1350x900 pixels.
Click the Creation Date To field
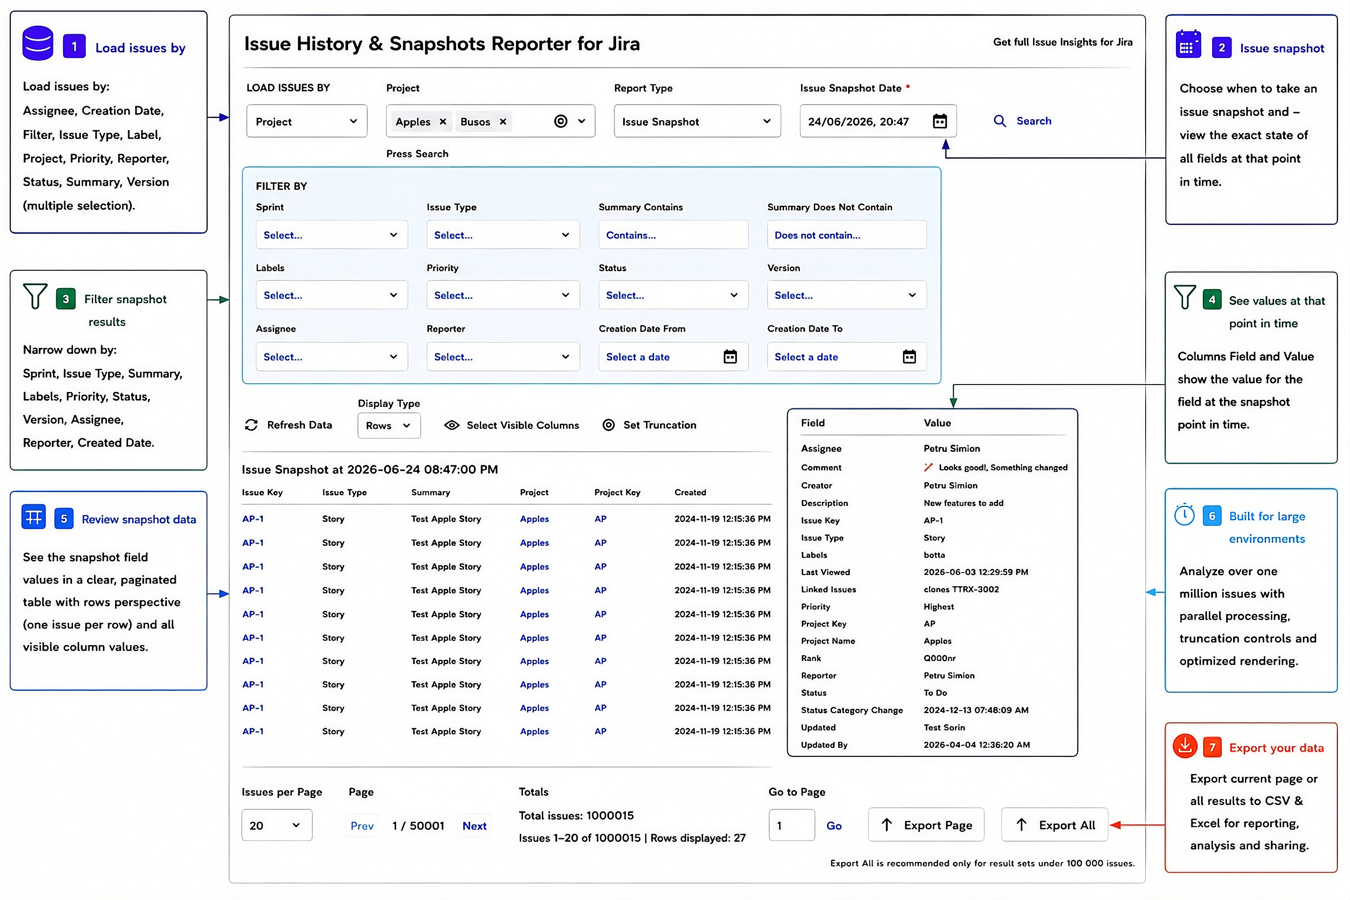[847, 357]
